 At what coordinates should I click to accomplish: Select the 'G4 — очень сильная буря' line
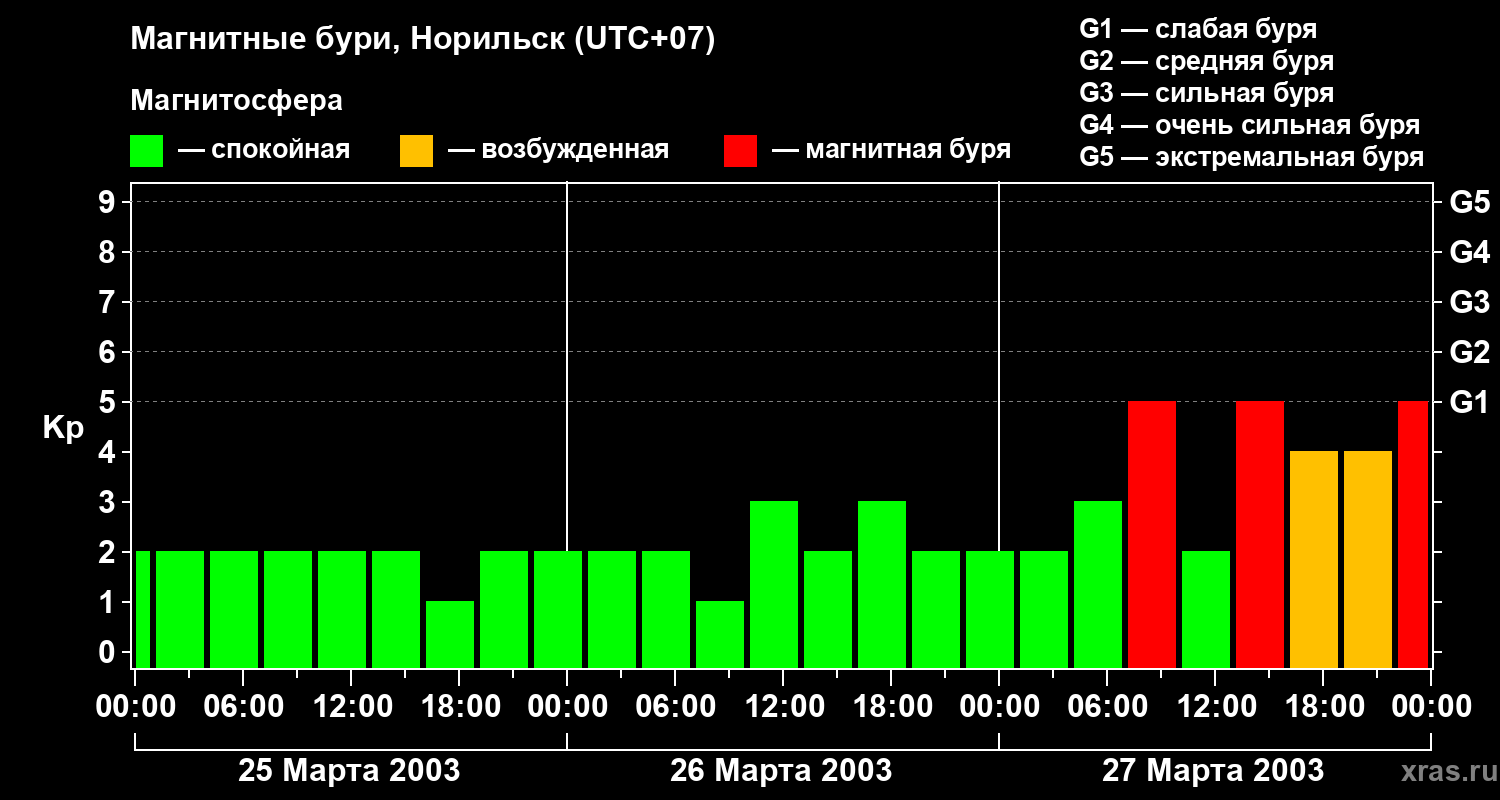point(1250,125)
